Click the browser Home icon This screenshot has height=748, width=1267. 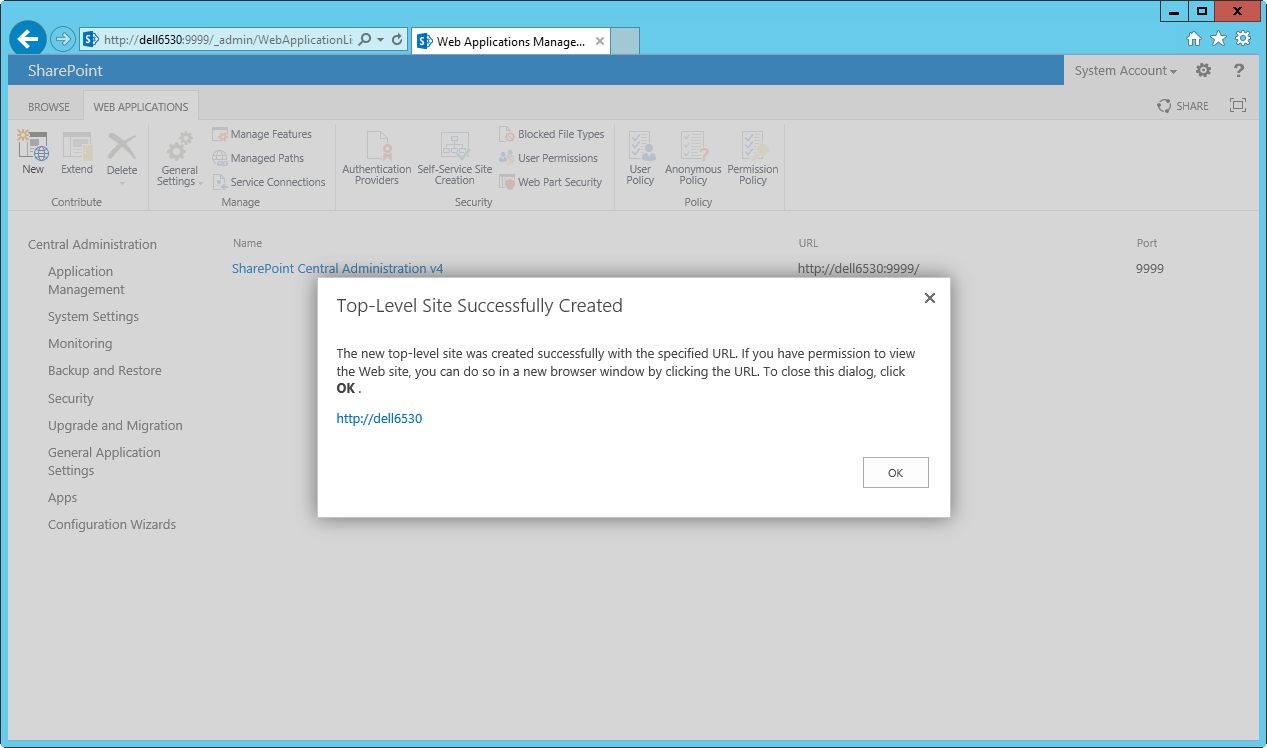pos(1194,39)
